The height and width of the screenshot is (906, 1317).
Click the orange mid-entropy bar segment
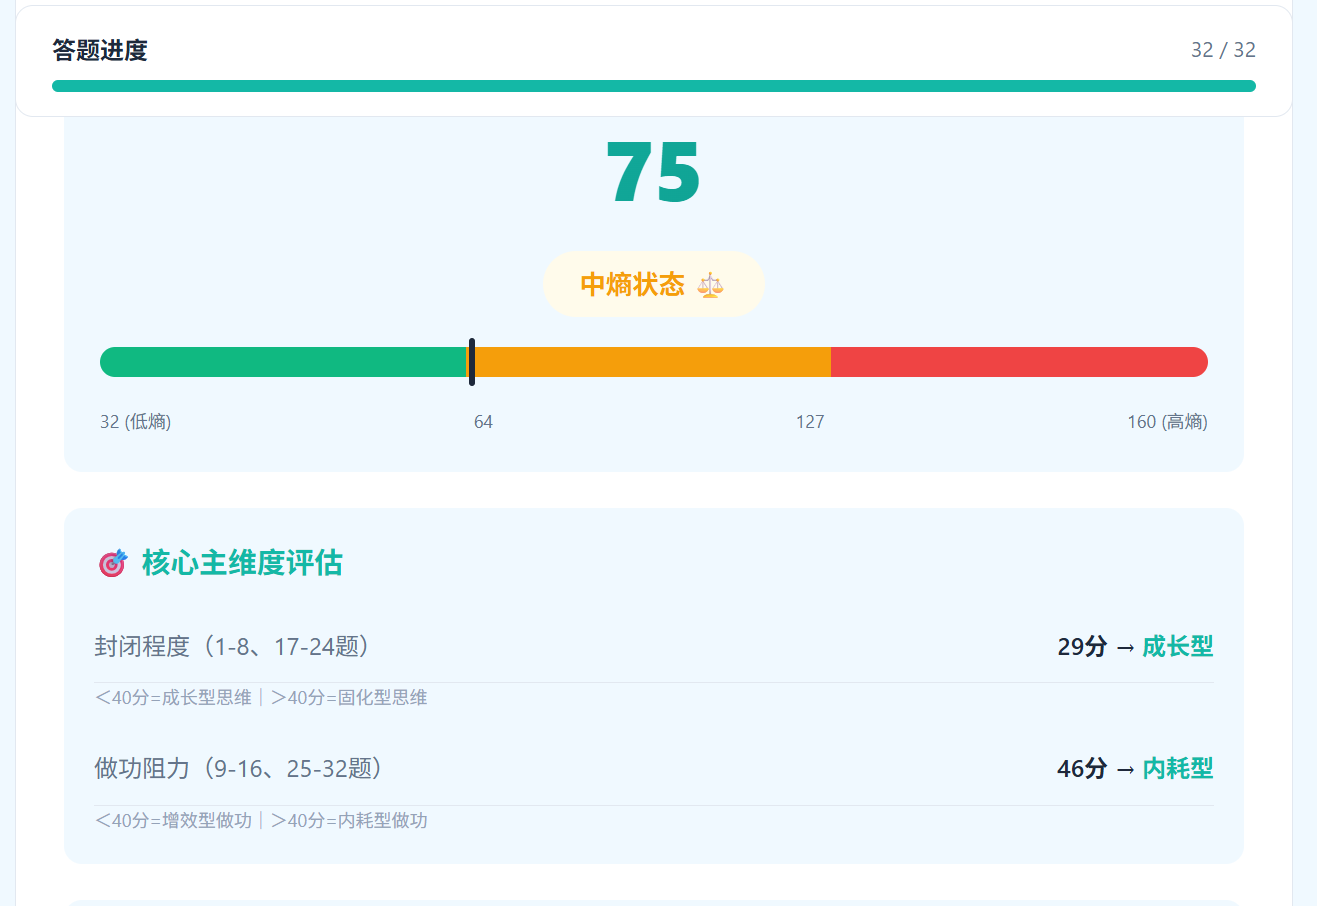tap(652, 362)
